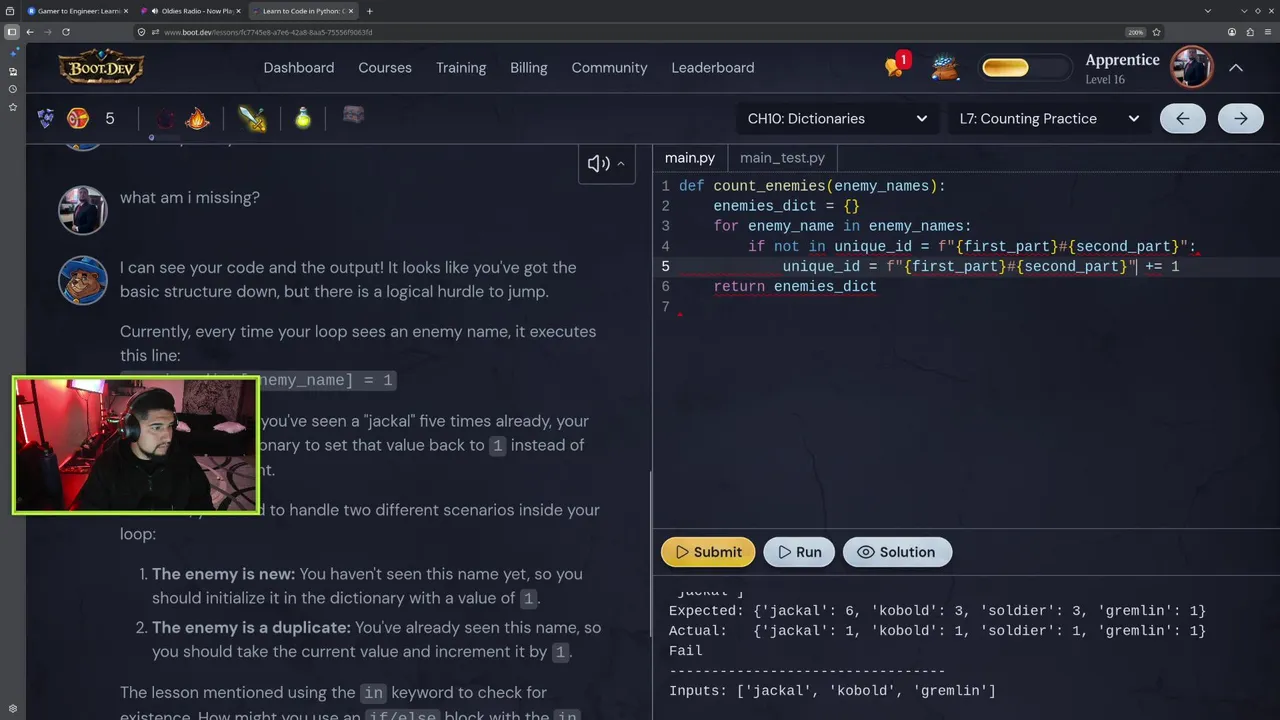Open the sidebar history clock icon
The image size is (1280, 720).
pos(12,89)
